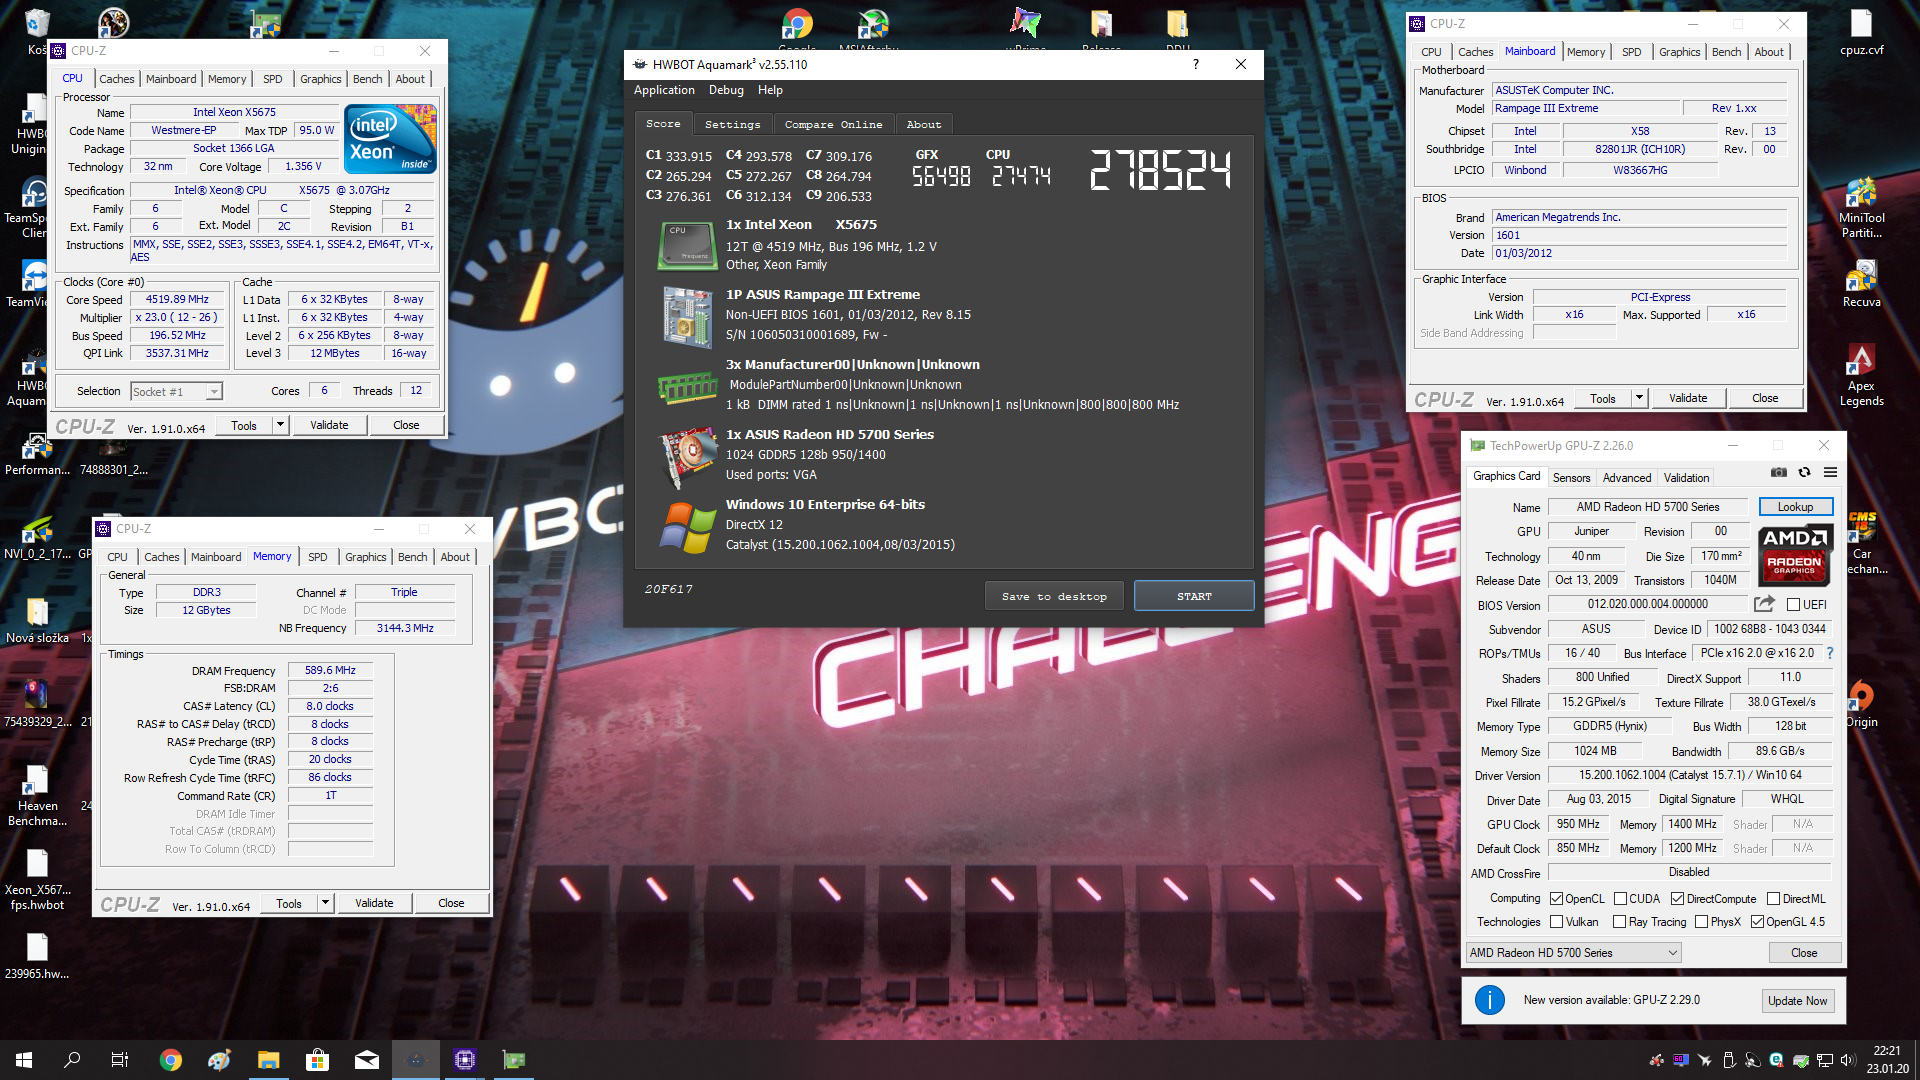Open Chrome from the taskbar
This screenshot has width=1920, height=1080.
pos(171,1060)
